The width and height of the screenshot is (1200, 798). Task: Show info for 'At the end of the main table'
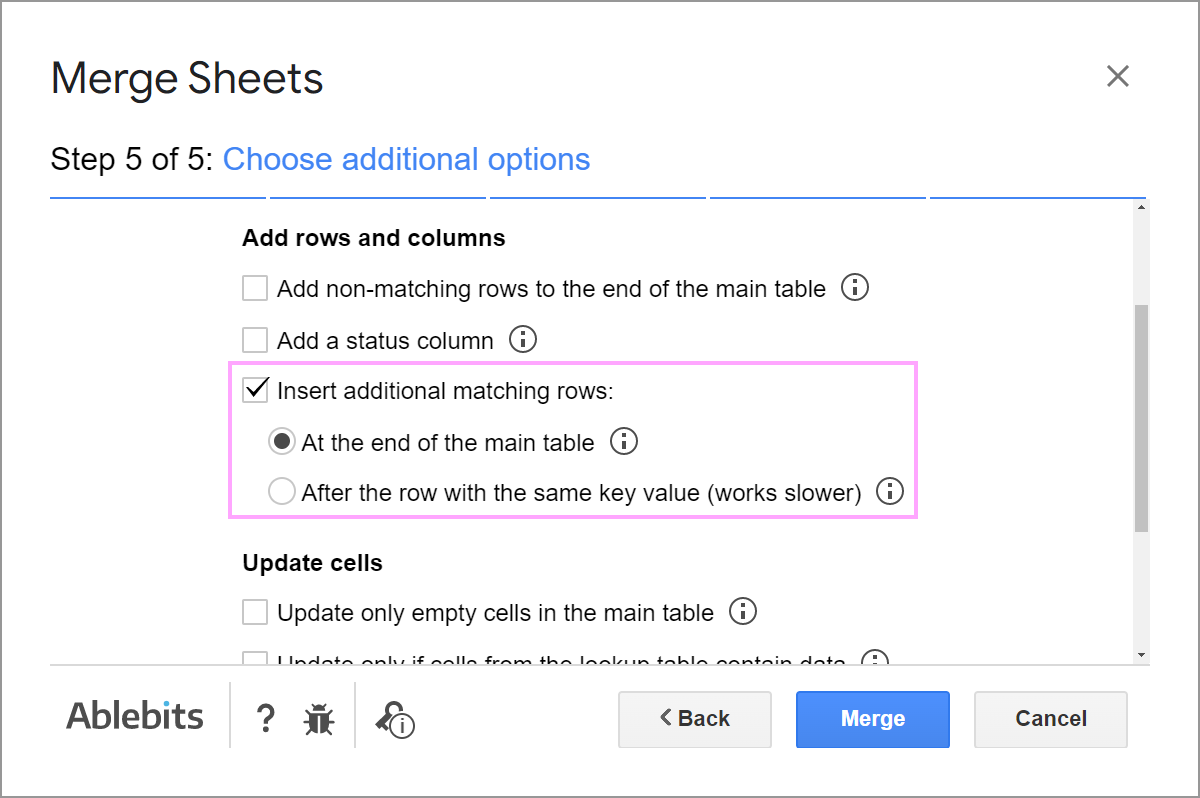(623, 441)
